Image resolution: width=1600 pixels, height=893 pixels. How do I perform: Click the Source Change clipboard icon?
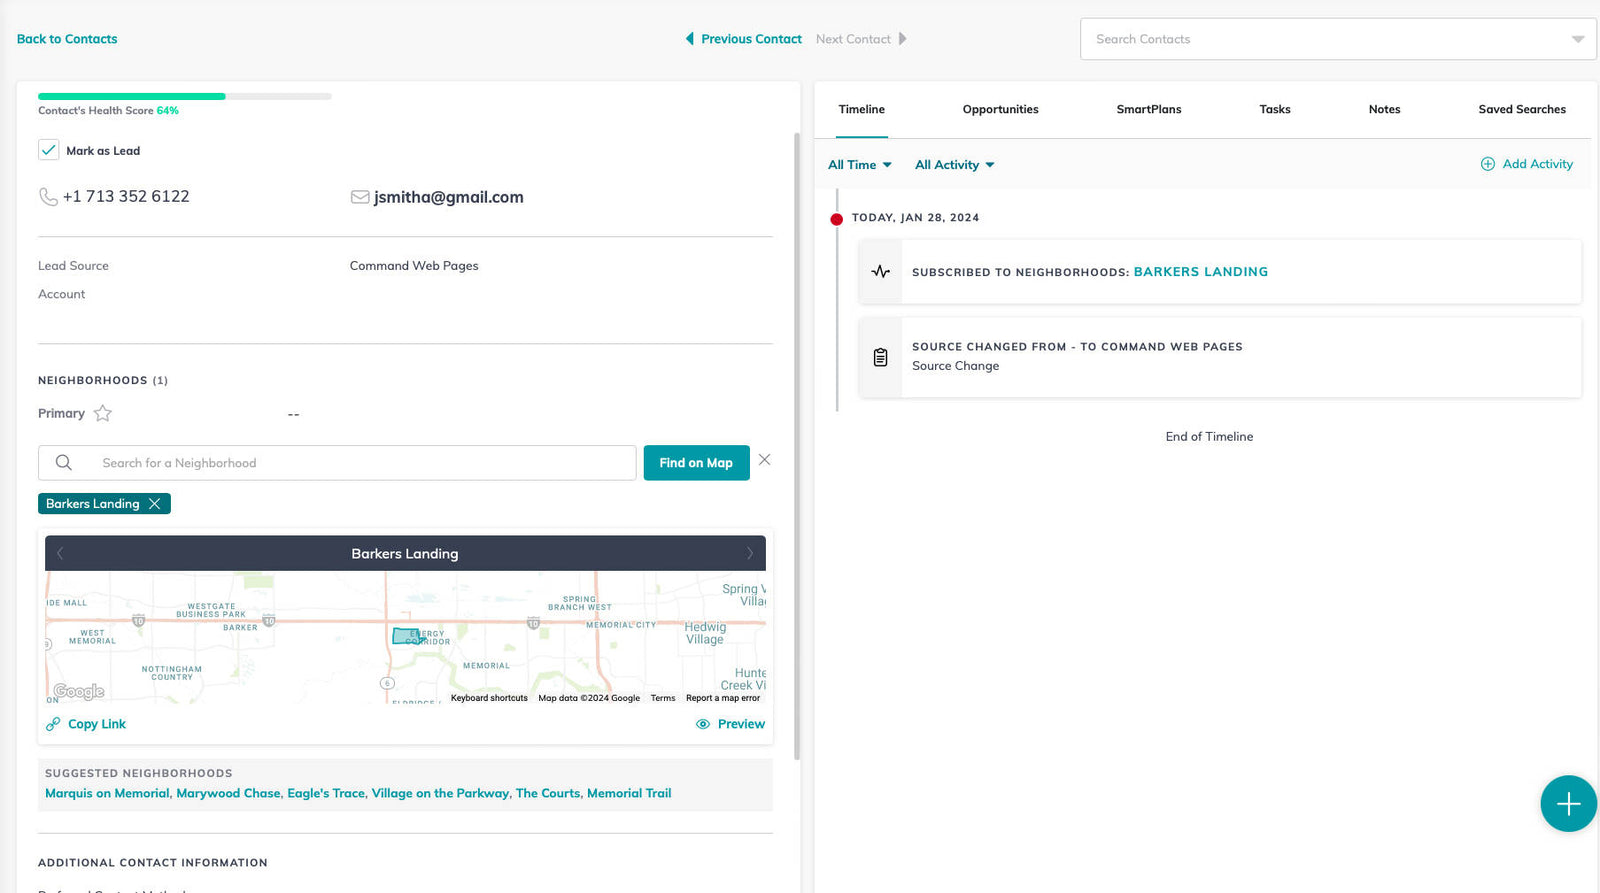click(x=880, y=357)
